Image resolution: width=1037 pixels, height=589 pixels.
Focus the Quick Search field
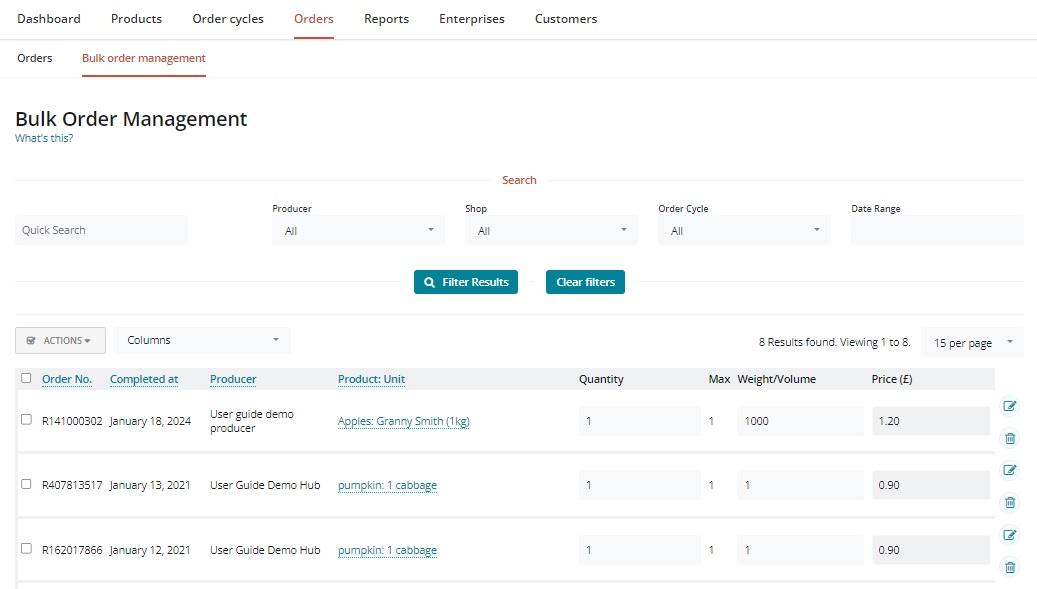coord(101,230)
